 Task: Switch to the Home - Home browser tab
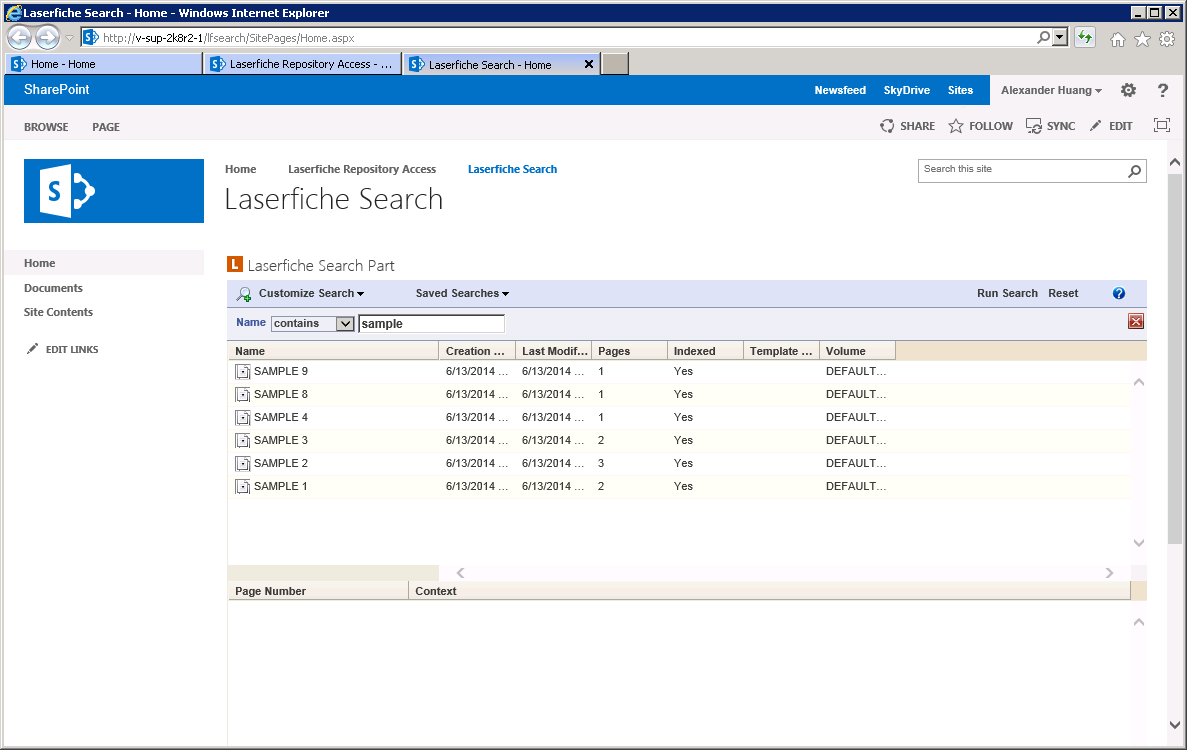click(x=104, y=64)
